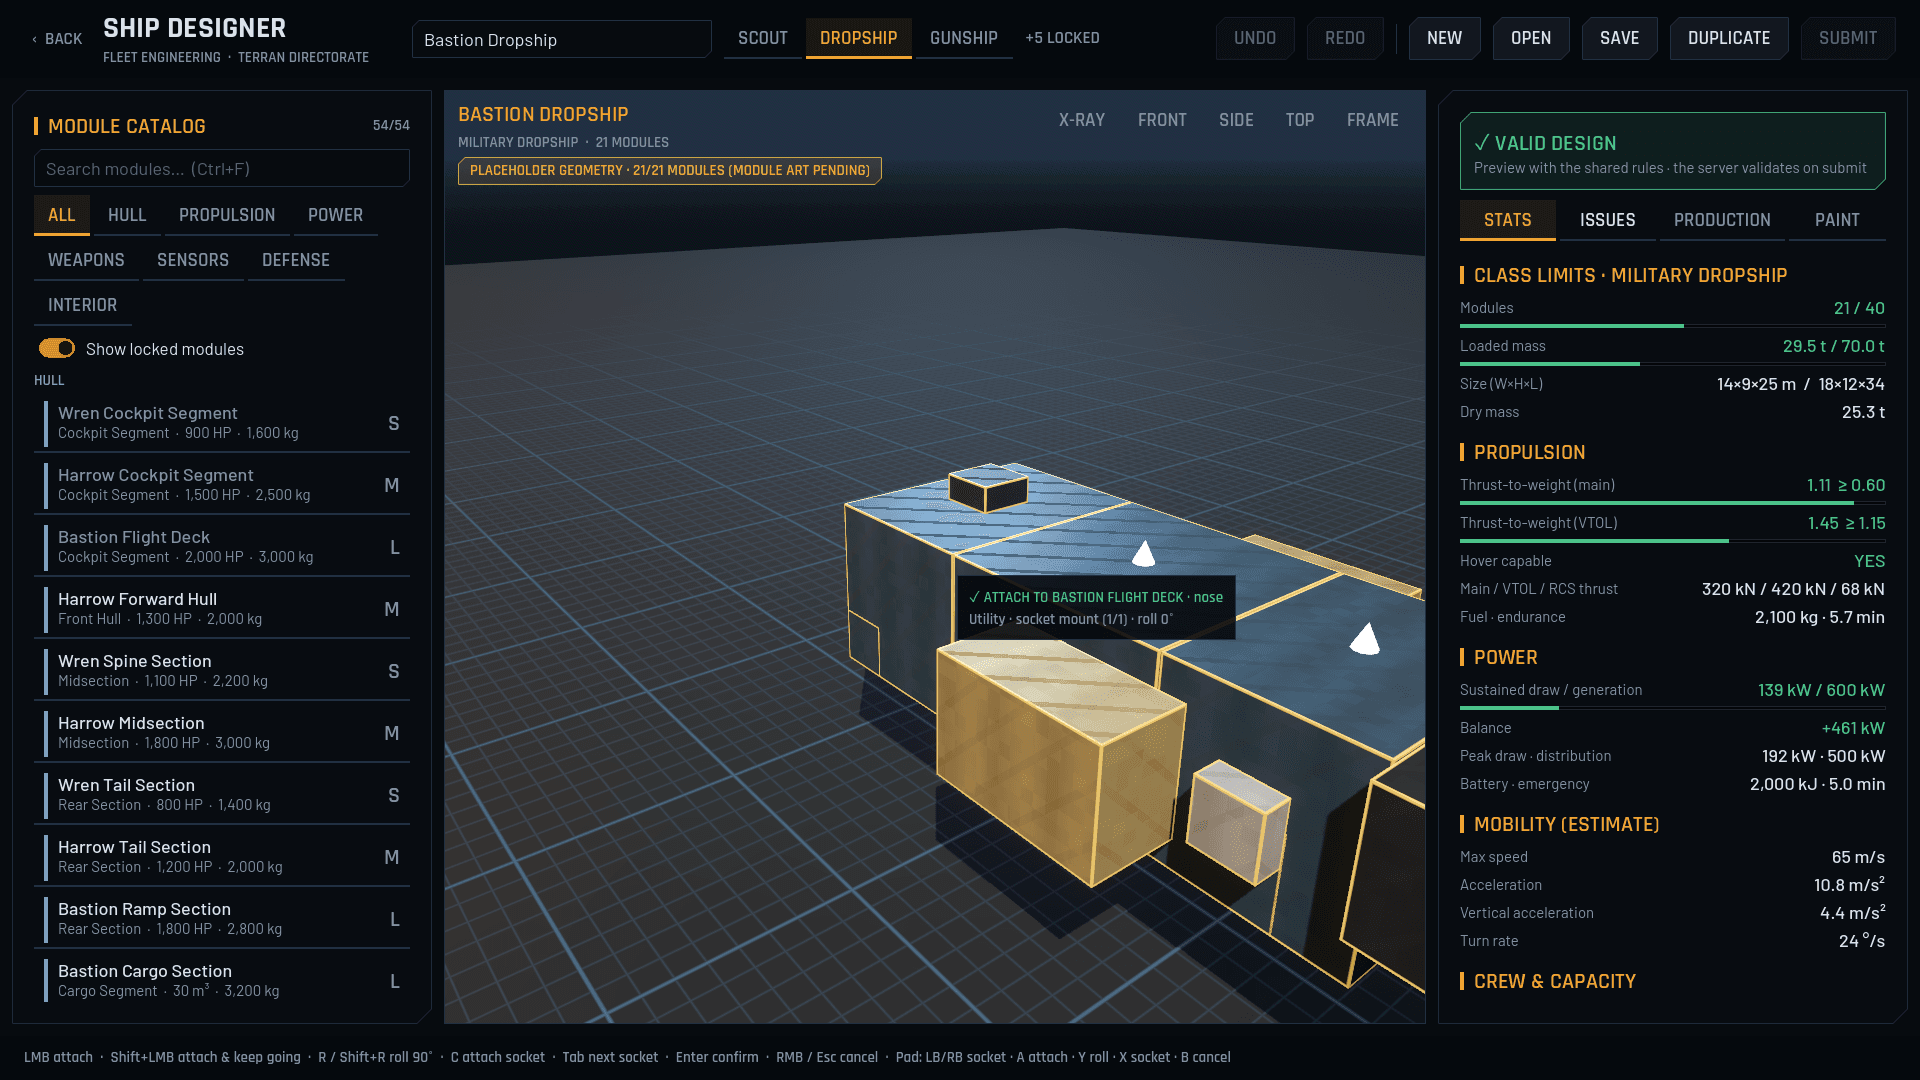1920x1080 pixels.
Task: Switch viewport to Side view
Action: click(1236, 120)
